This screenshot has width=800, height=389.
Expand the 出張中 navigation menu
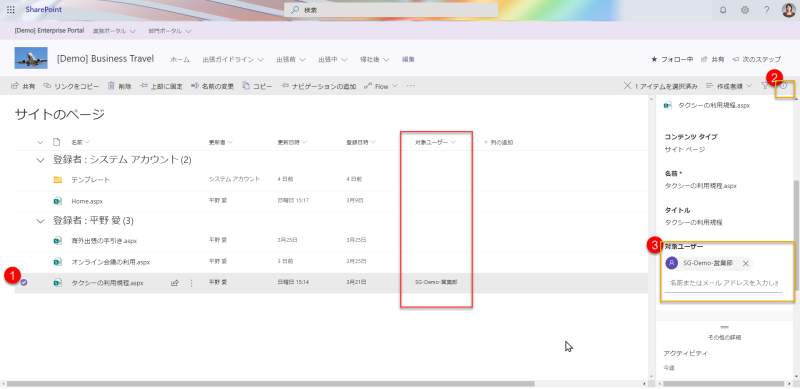[x=333, y=60]
